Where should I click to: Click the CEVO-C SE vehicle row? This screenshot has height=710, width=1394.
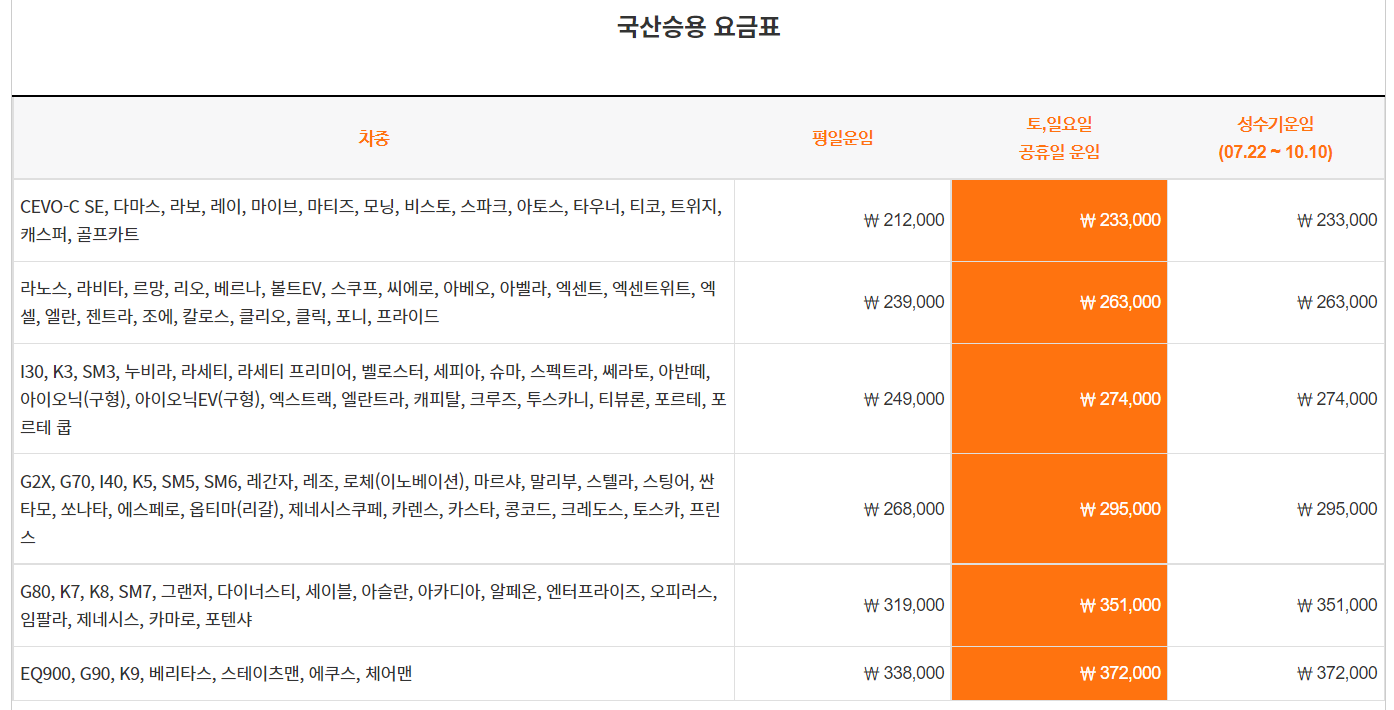pyautogui.click(x=370, y=220)
